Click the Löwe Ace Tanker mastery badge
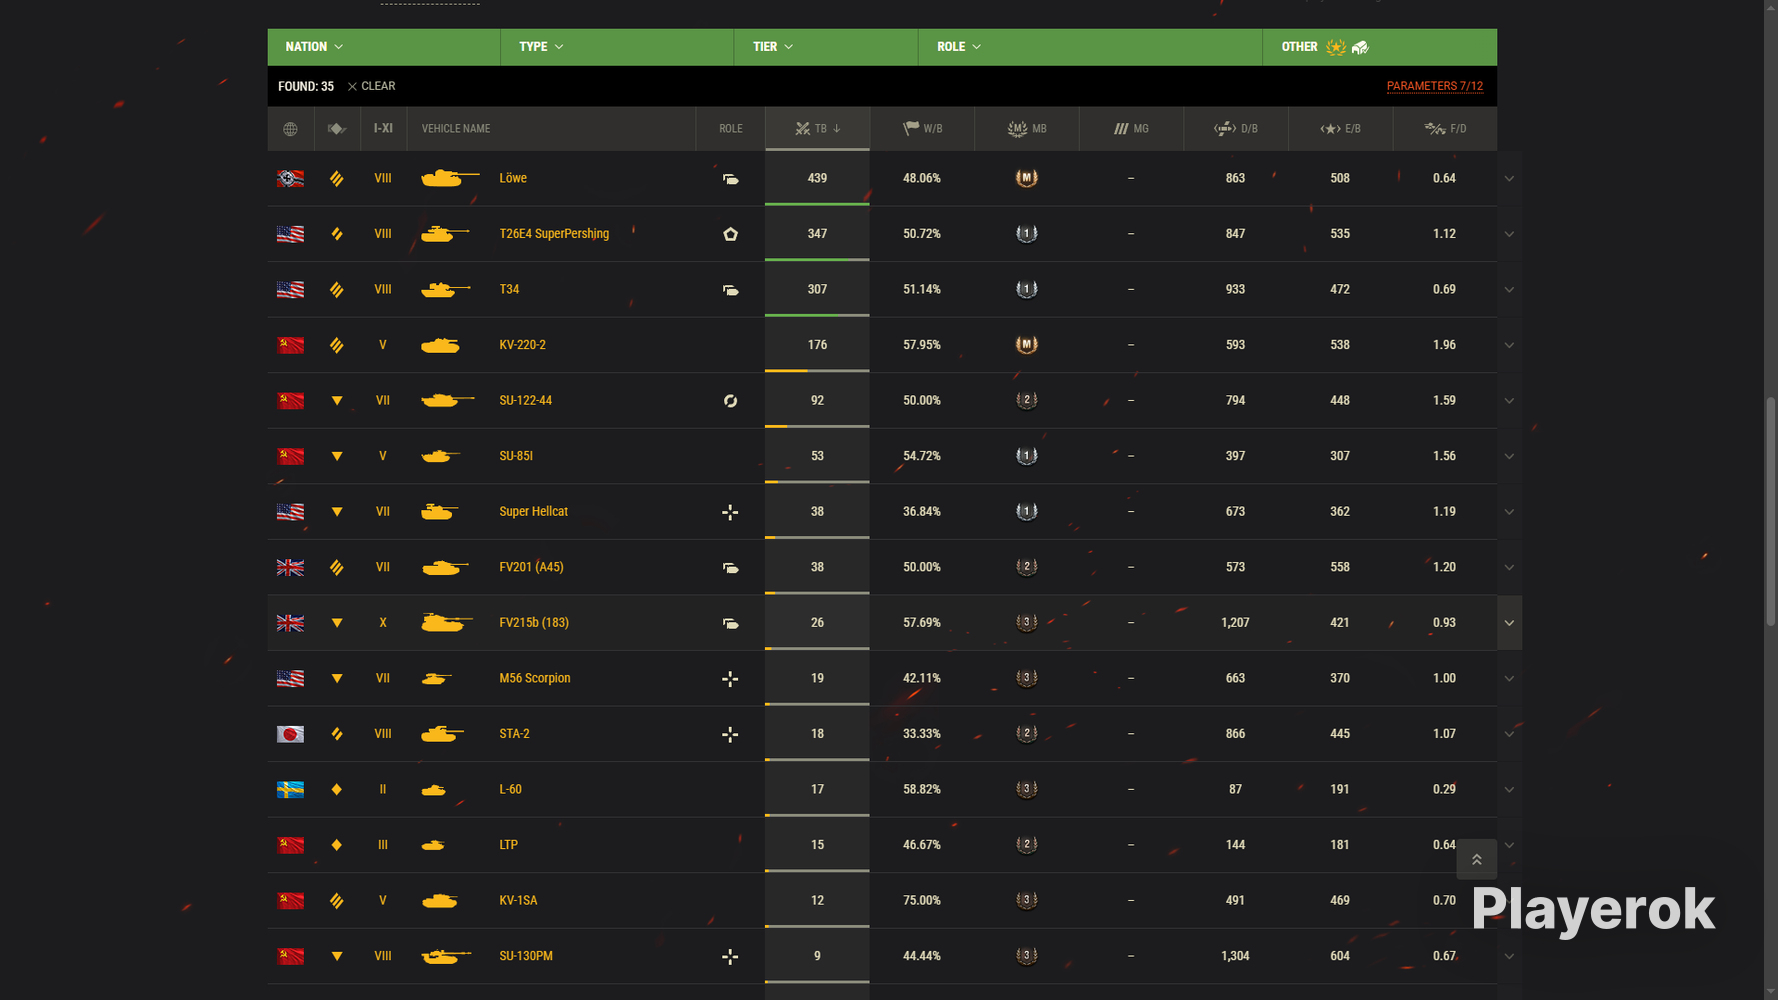Viewport: 1778px width, 1000px height. pyautogui.click(x=1027, y=178)
